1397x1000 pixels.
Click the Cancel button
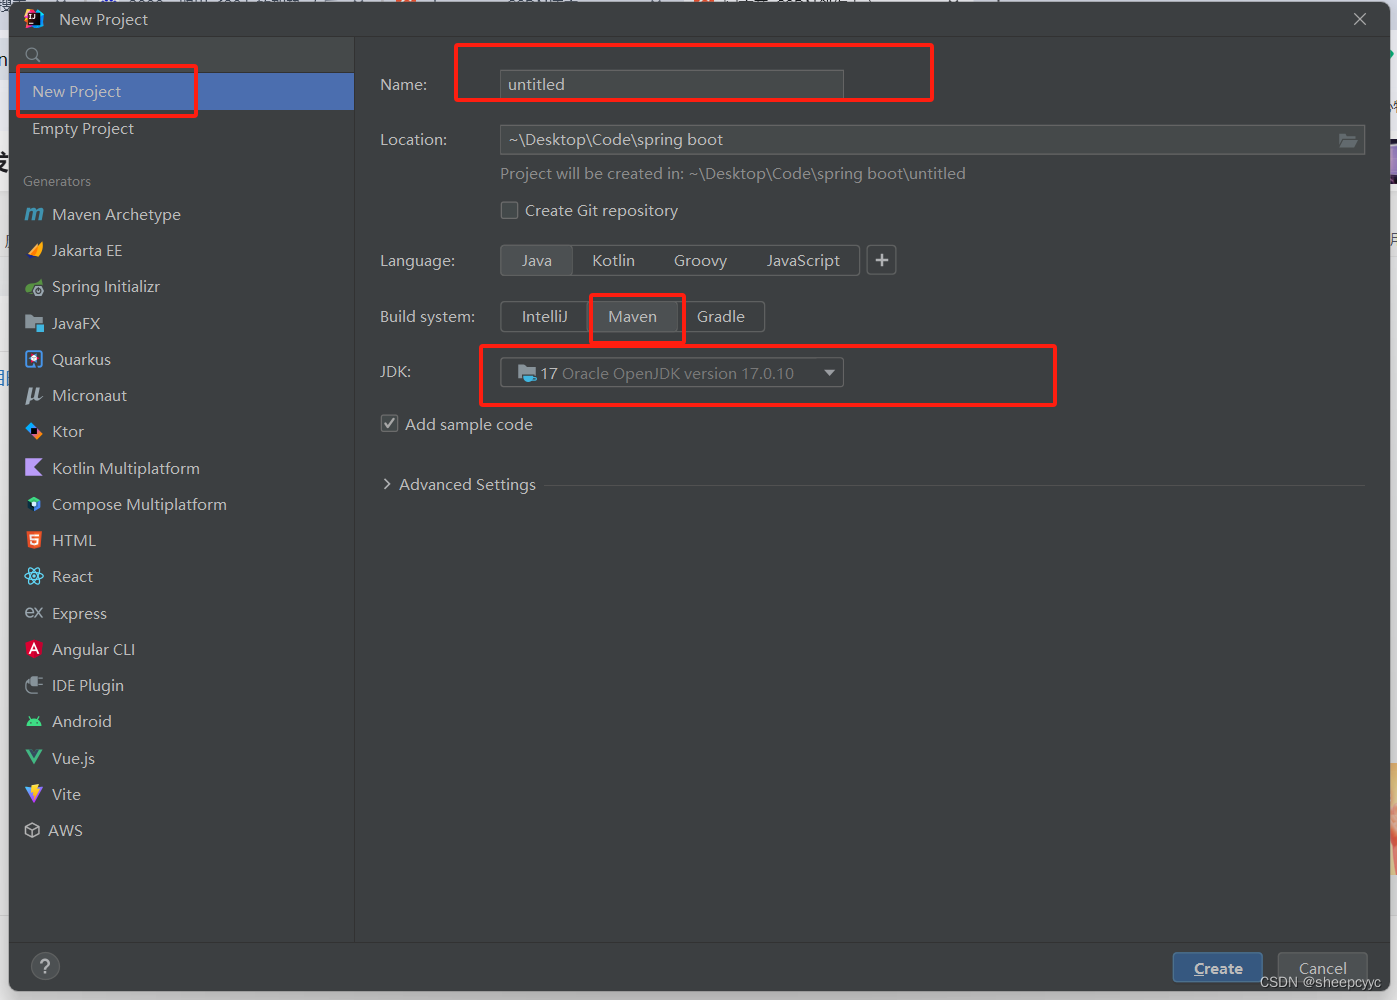[x=1322, y=968]
